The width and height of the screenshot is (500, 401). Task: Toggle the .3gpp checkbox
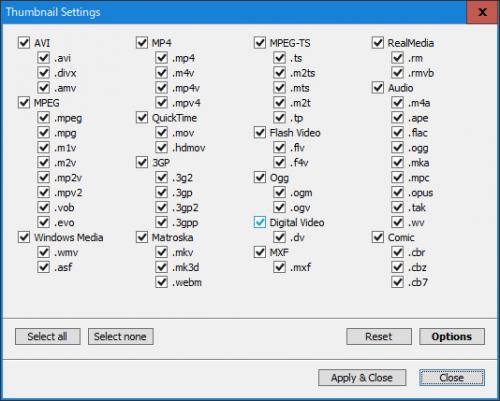click(162, 222)
